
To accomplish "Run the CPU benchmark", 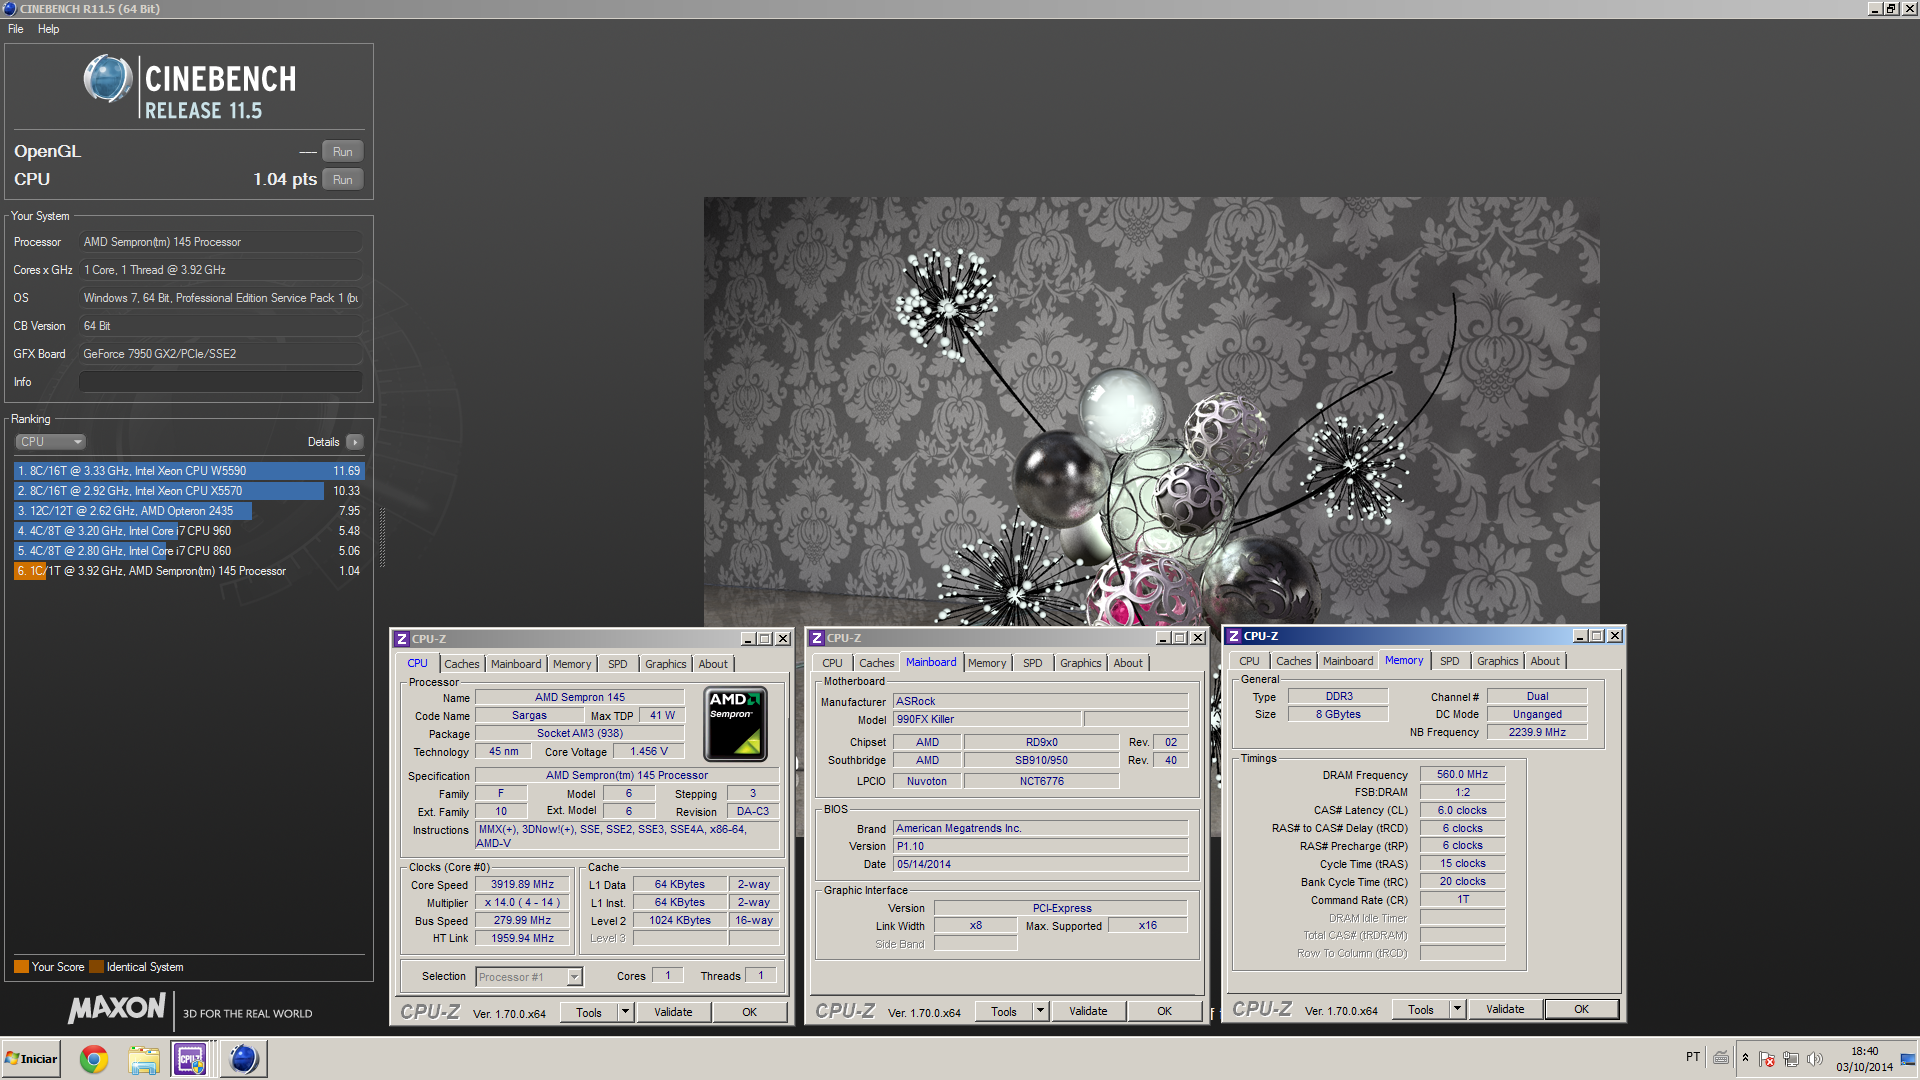I will pyautogui.click(x=343, y=180).
